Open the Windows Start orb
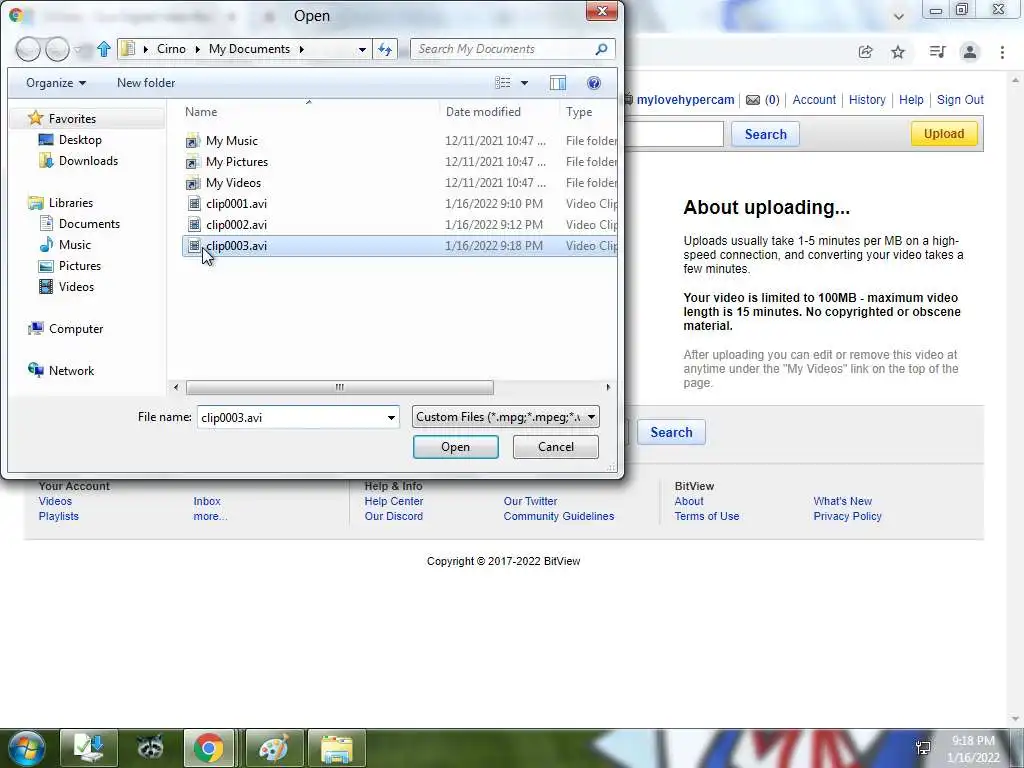The height and width of the screenshot is (768, 1024). [26, 748]
